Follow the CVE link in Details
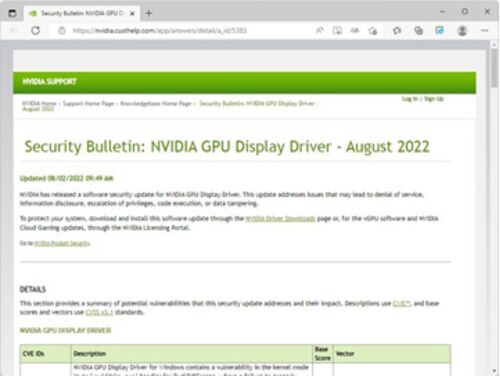The height and width of the screenshot is (376, 500). pos(401,303)
